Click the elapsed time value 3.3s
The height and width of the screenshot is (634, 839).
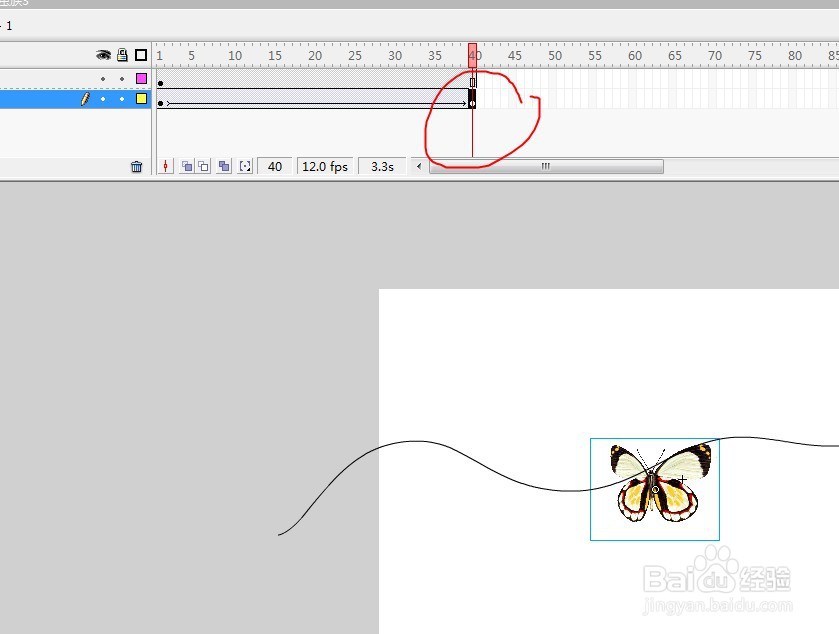[x=382, y=166]
